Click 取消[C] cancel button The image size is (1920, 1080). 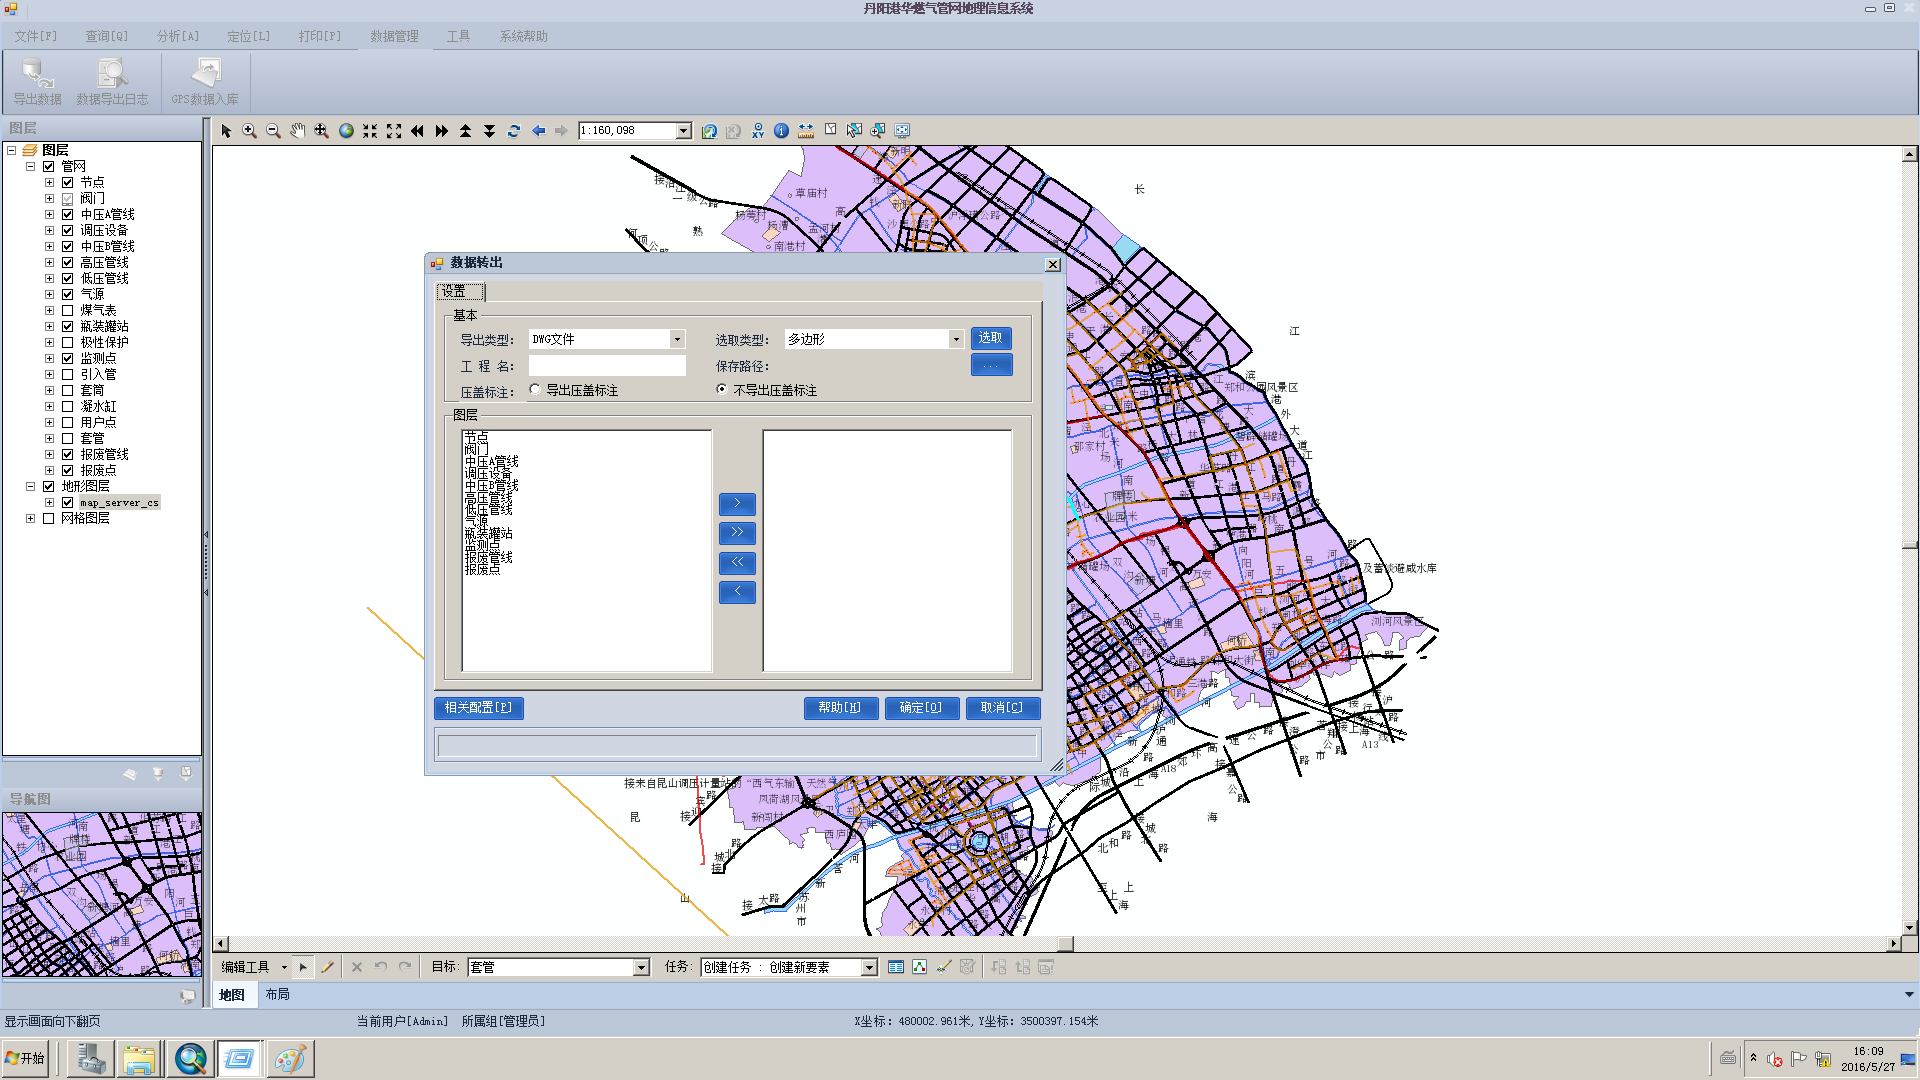(1003, 708)
